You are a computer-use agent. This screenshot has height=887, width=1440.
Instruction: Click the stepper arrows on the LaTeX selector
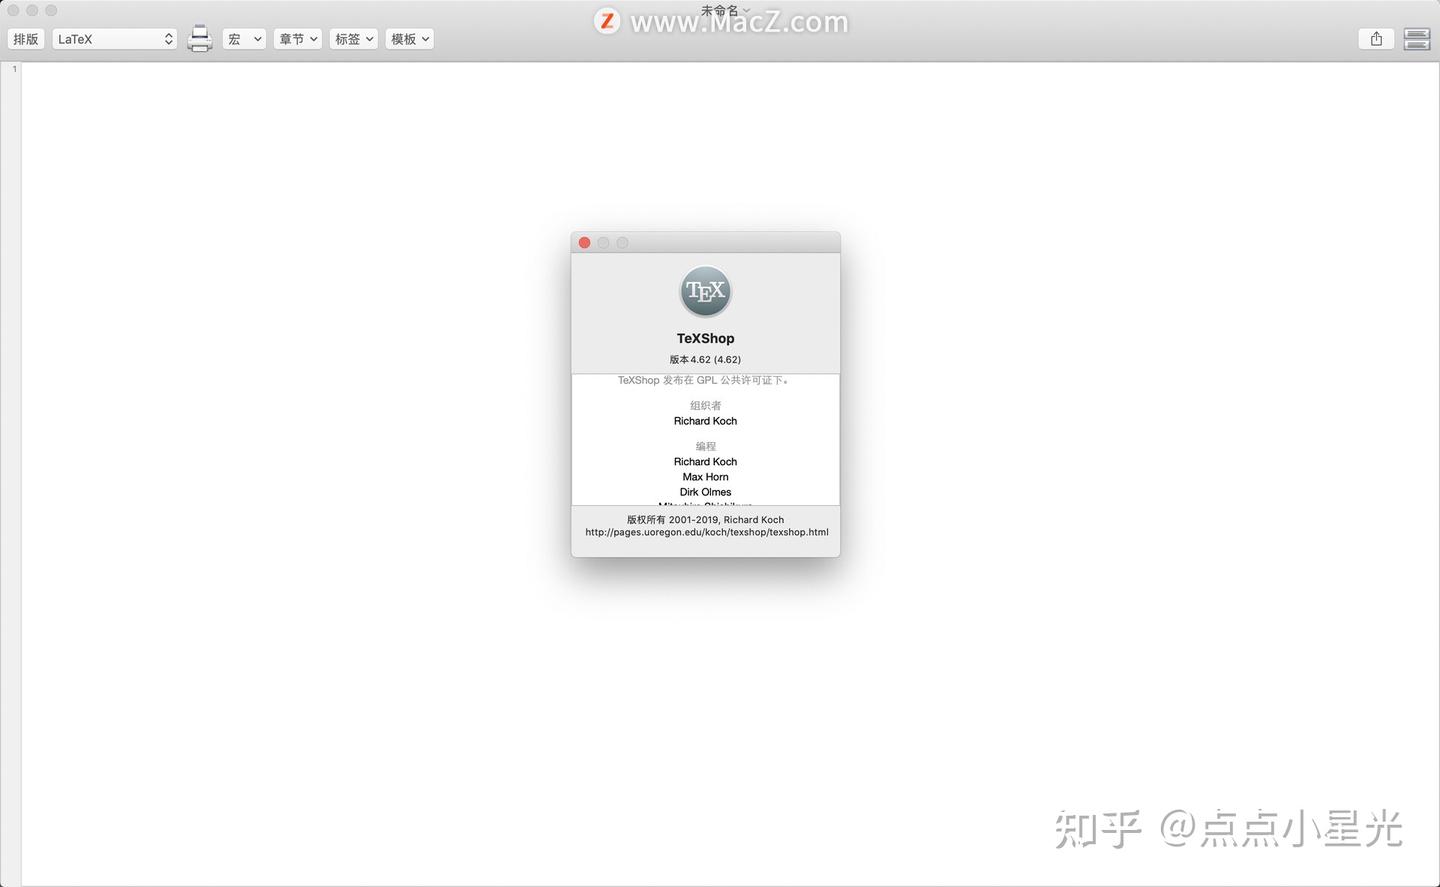[167, 38]
